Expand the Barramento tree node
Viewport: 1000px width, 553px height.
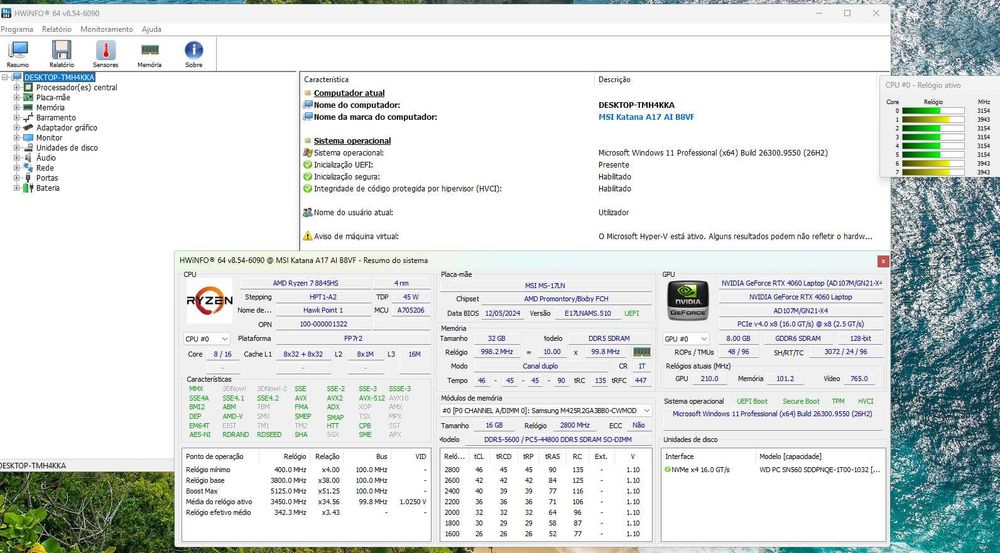[17, 117]
